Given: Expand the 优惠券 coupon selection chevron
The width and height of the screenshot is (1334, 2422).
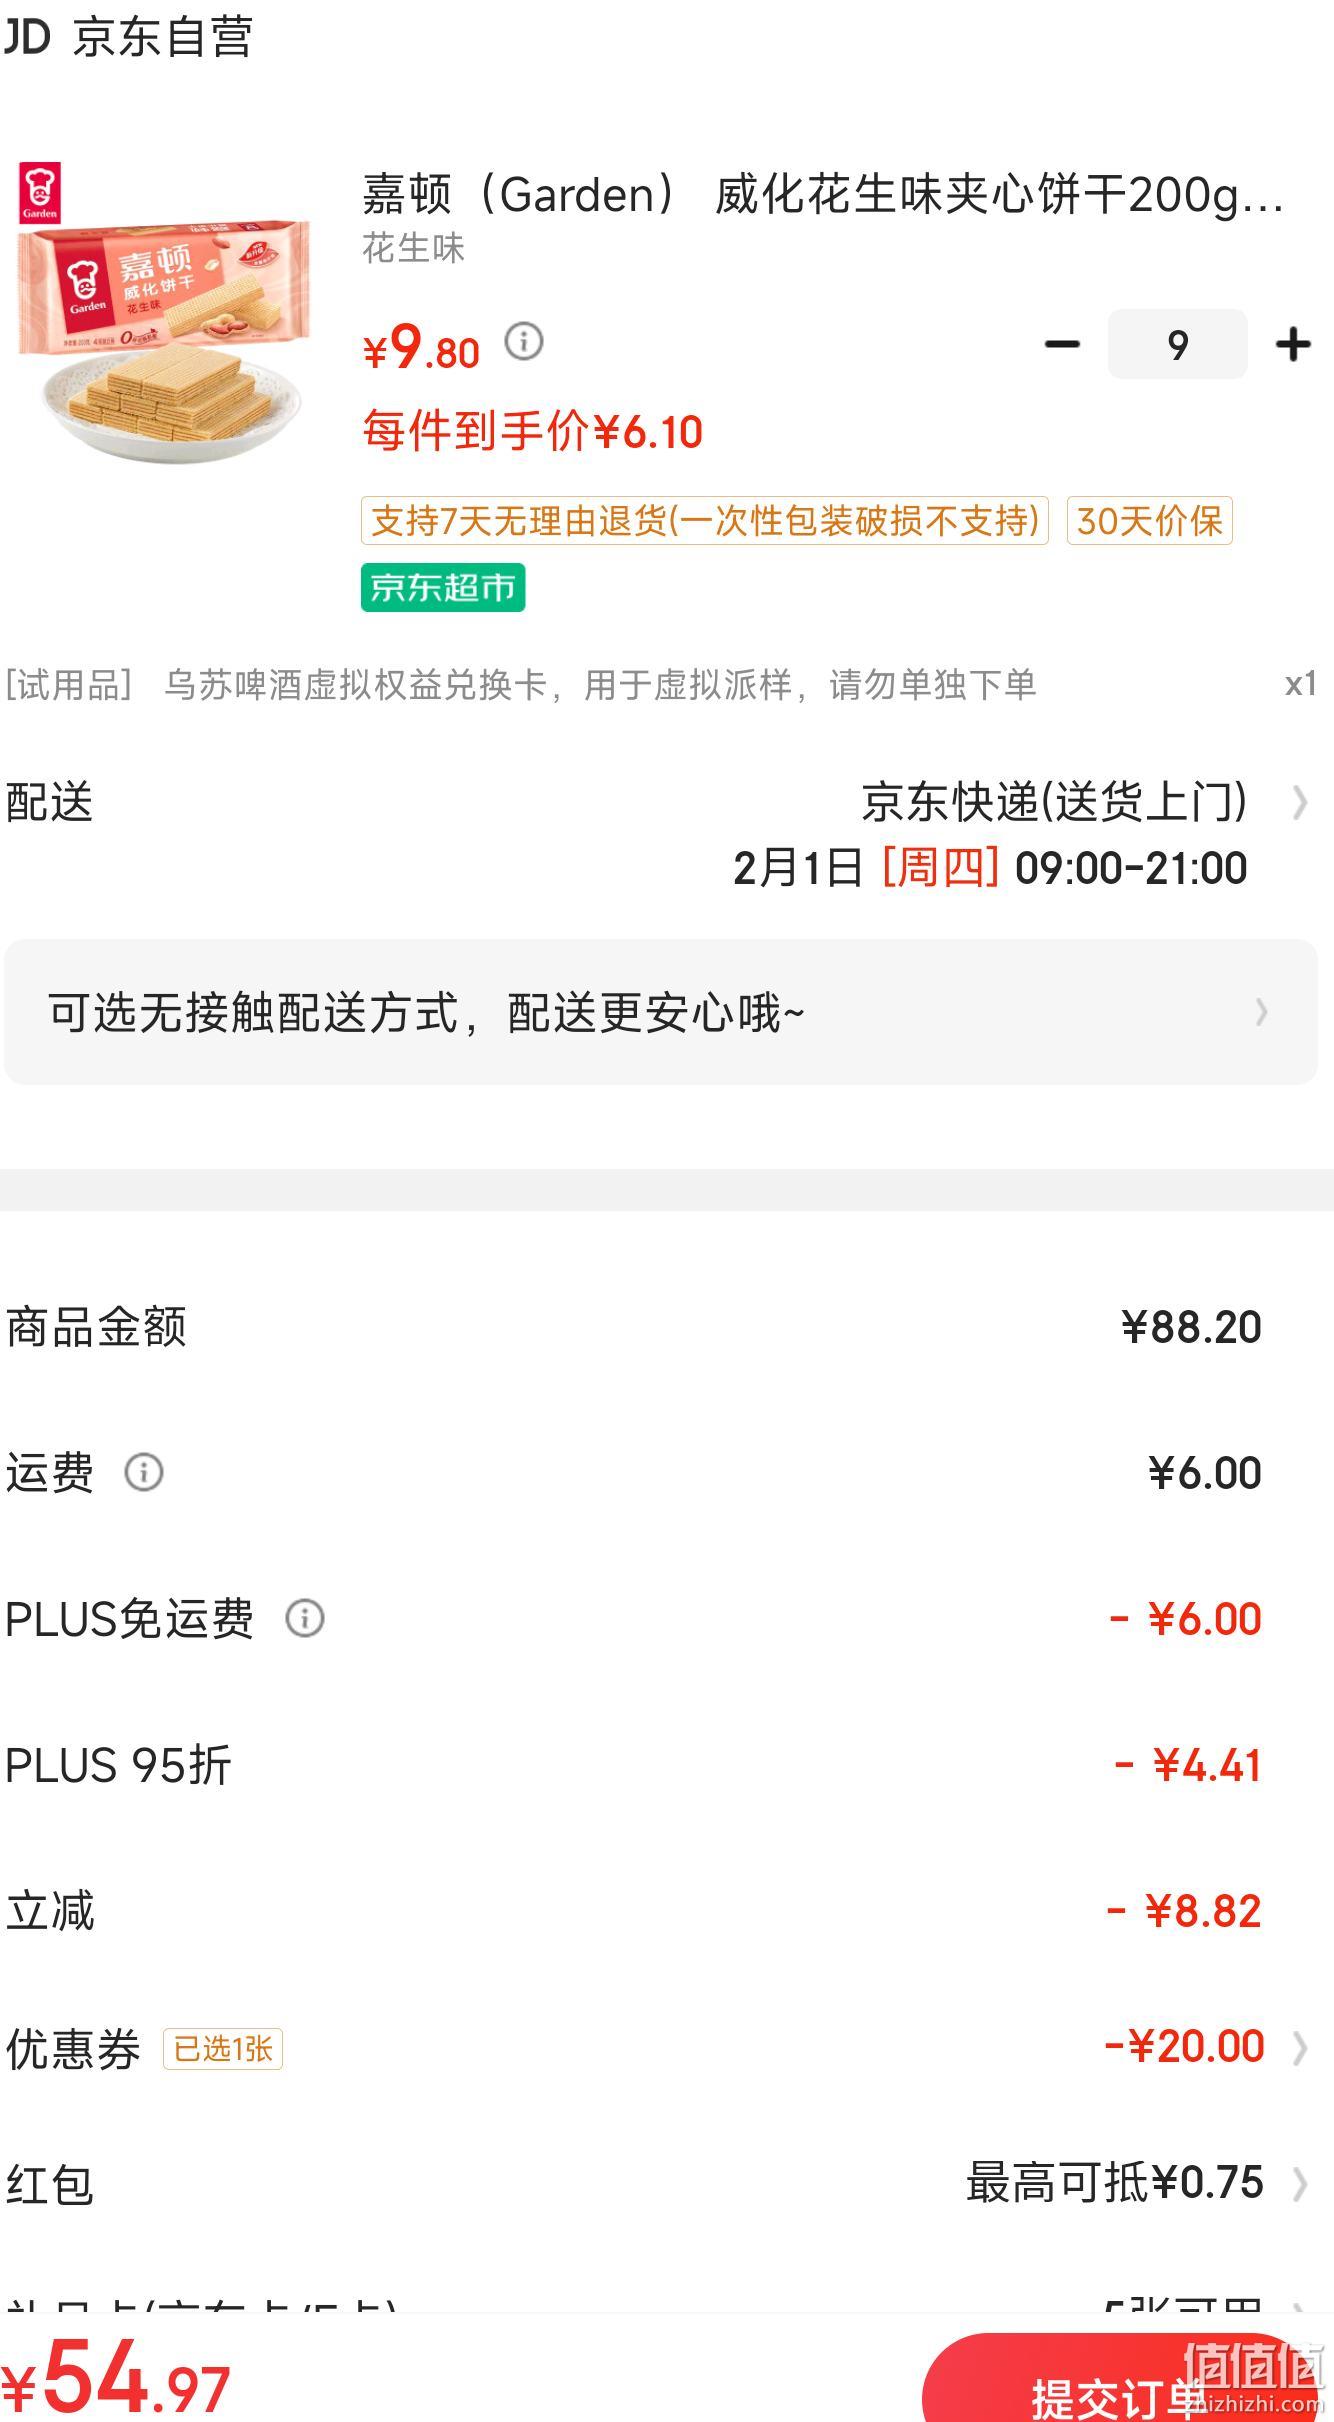Looking at the screenshot, I should (x=1299, y=2047).
